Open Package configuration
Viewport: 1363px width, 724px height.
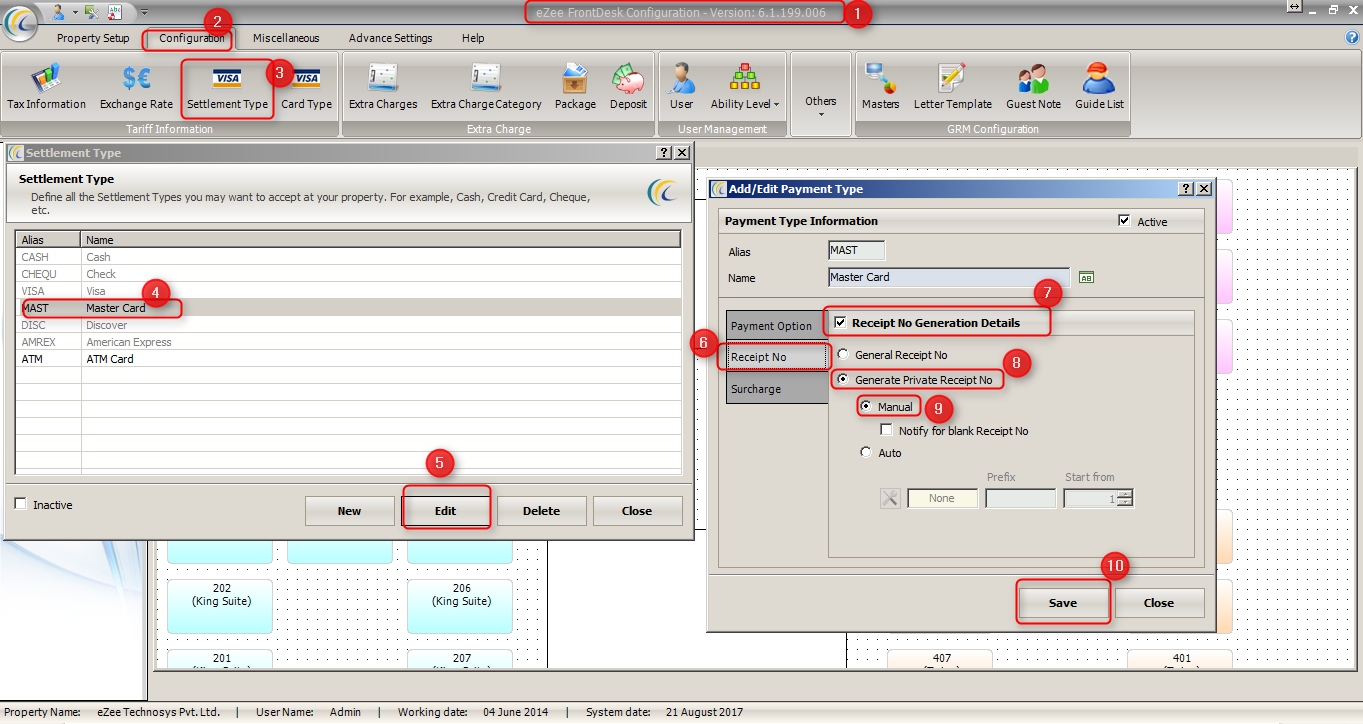click(x=575, y=87)
